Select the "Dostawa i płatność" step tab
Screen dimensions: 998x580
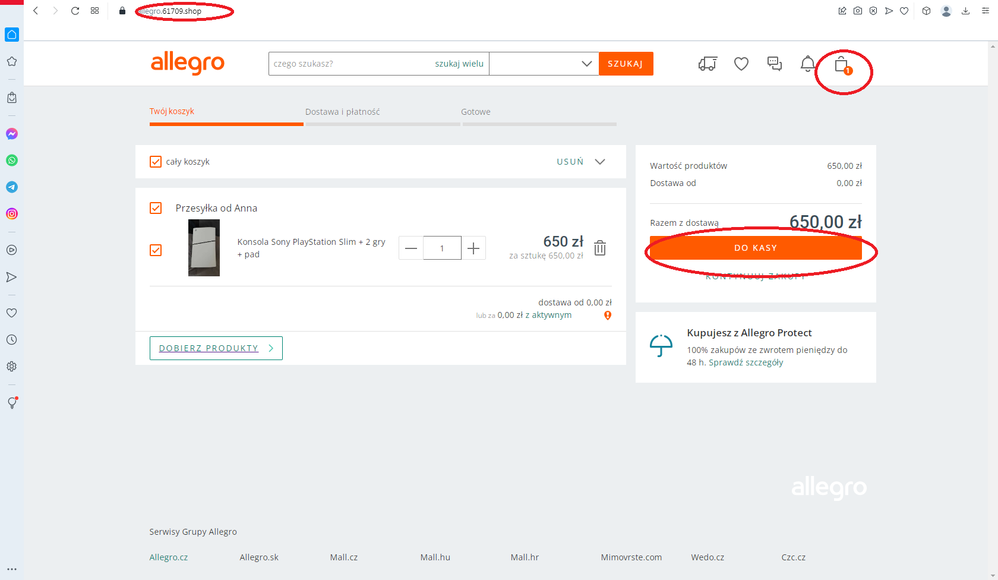[x=342, y=112]
